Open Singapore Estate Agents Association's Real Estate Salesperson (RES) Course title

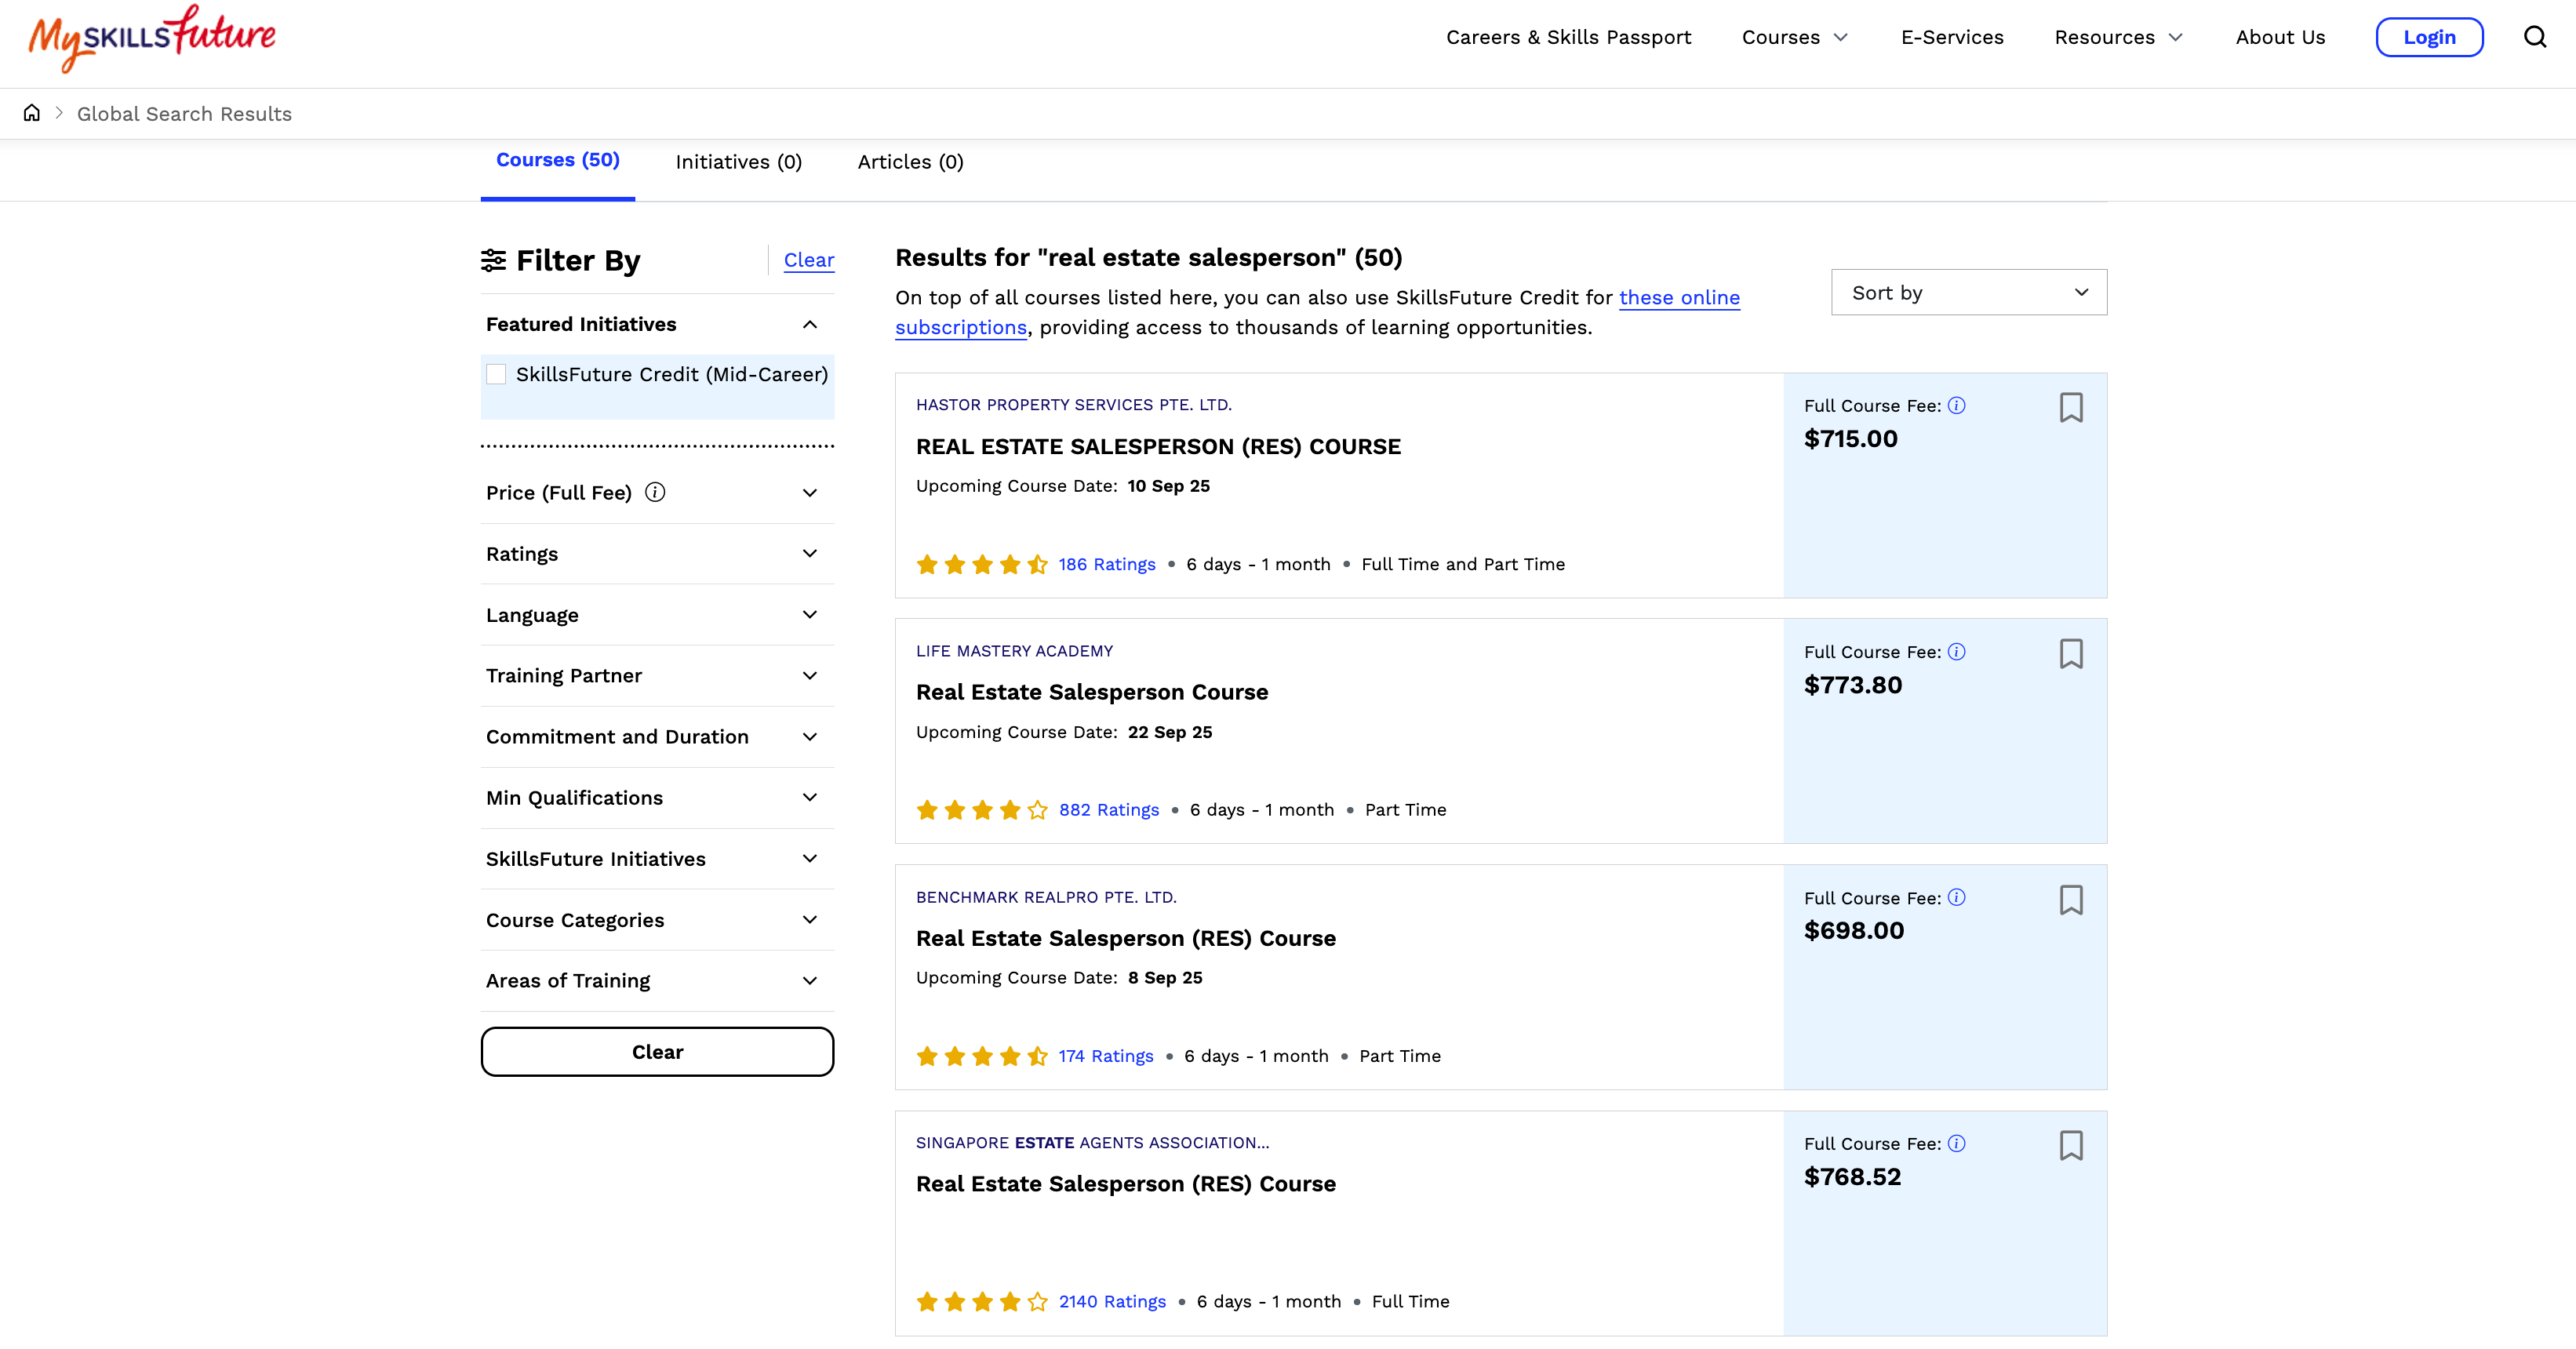pyautogui.click(x=1125, y=1184)
